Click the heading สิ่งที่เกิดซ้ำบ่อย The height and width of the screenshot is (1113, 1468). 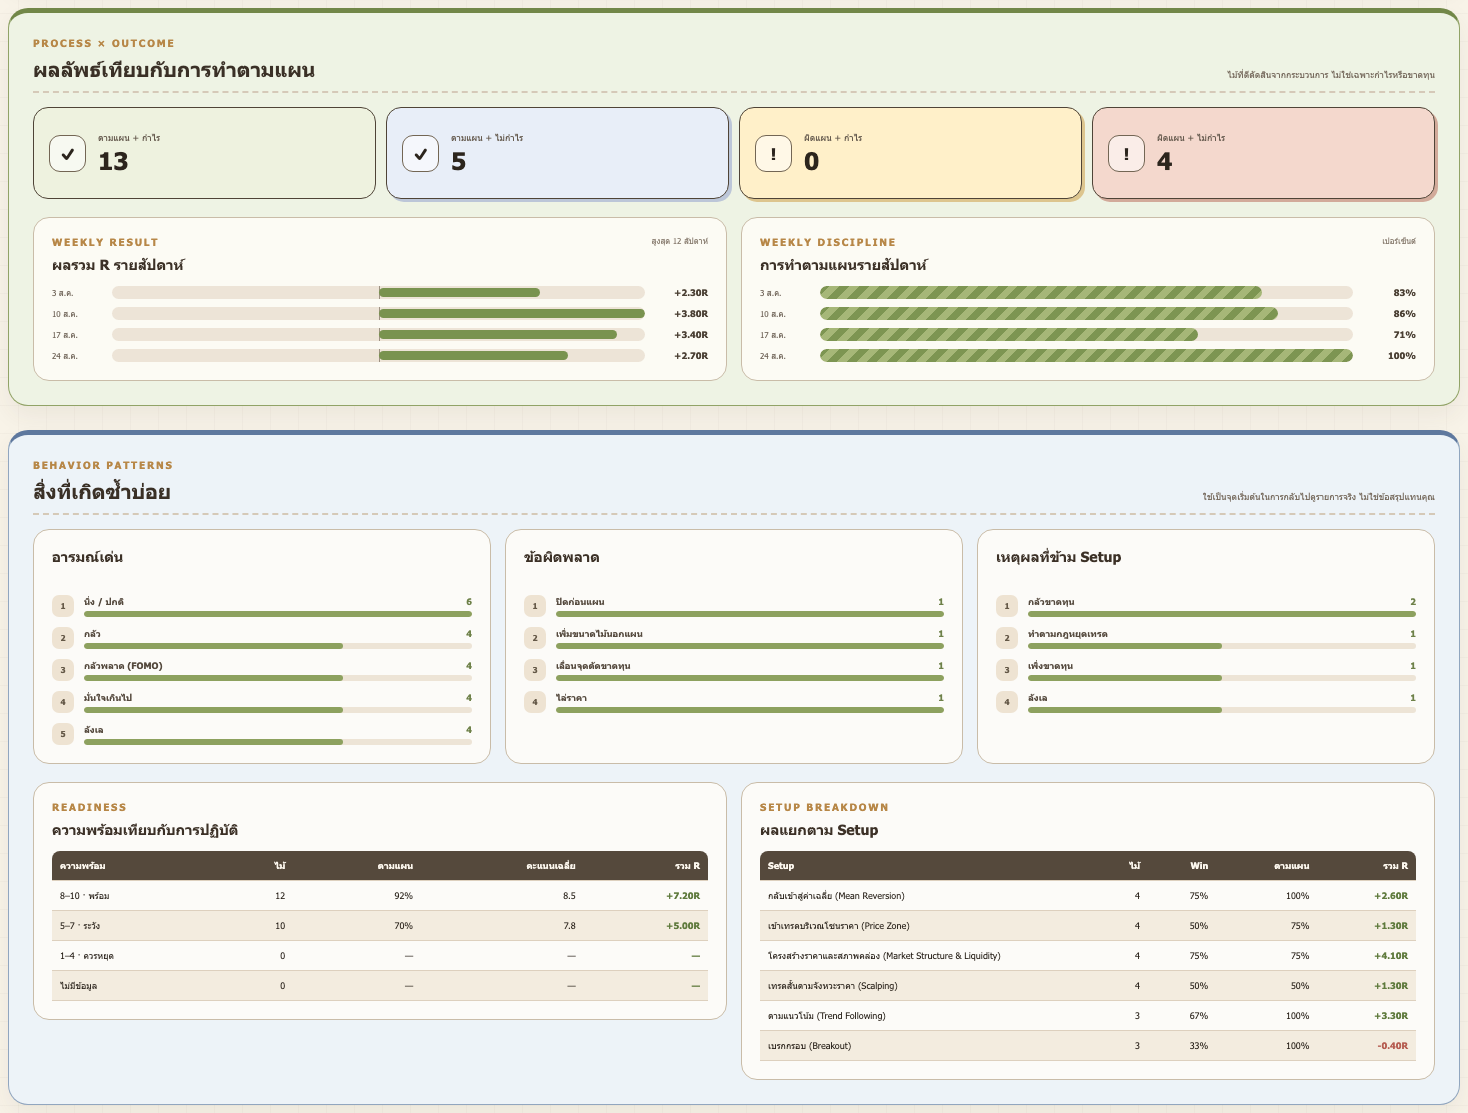tap(102, 492)
